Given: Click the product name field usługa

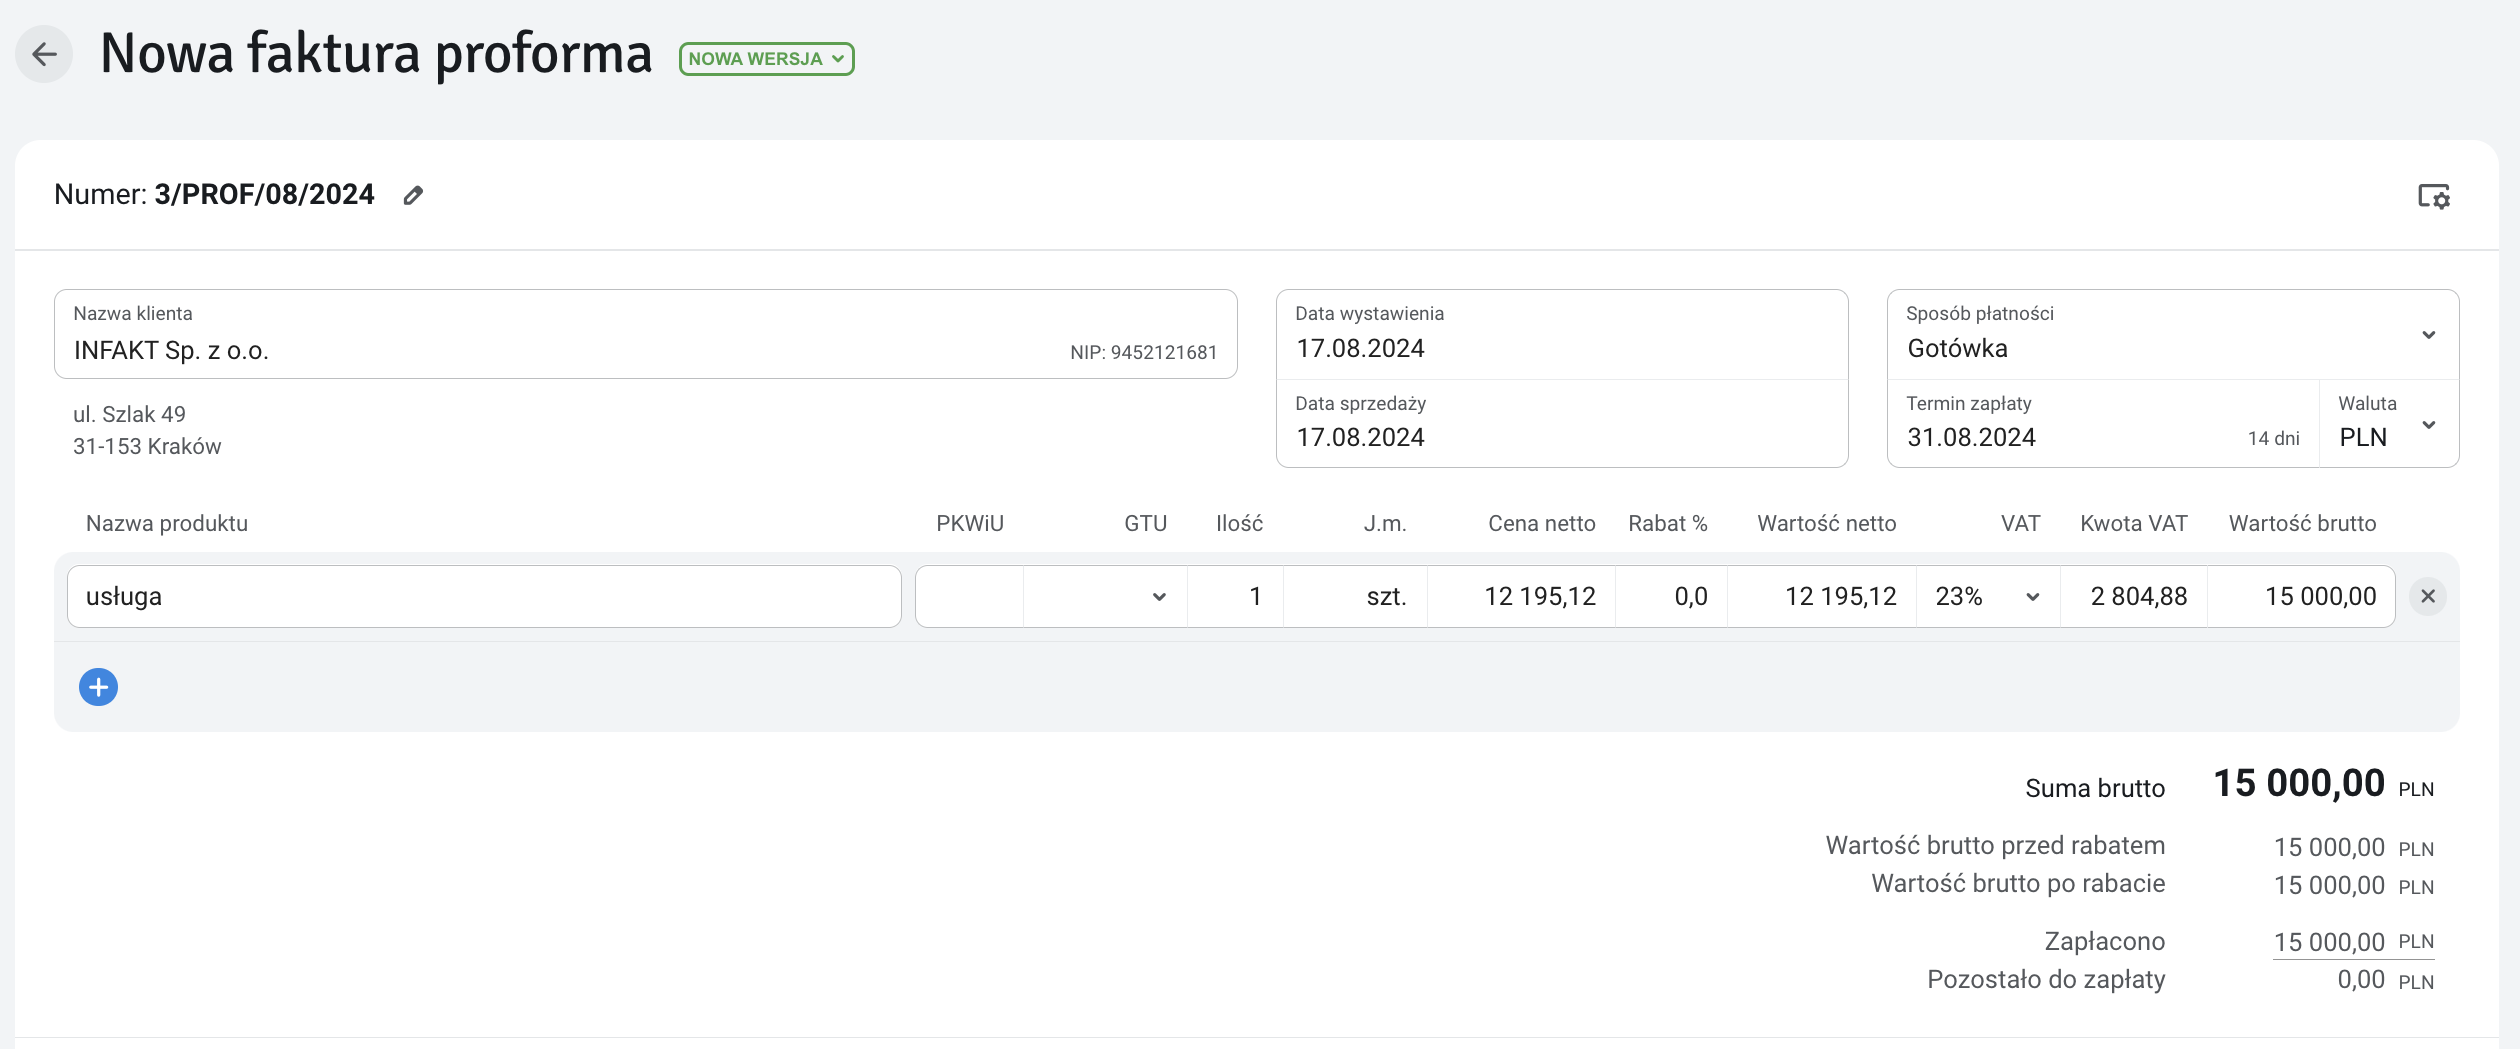Looking at the screenshot, I should 484,597.
